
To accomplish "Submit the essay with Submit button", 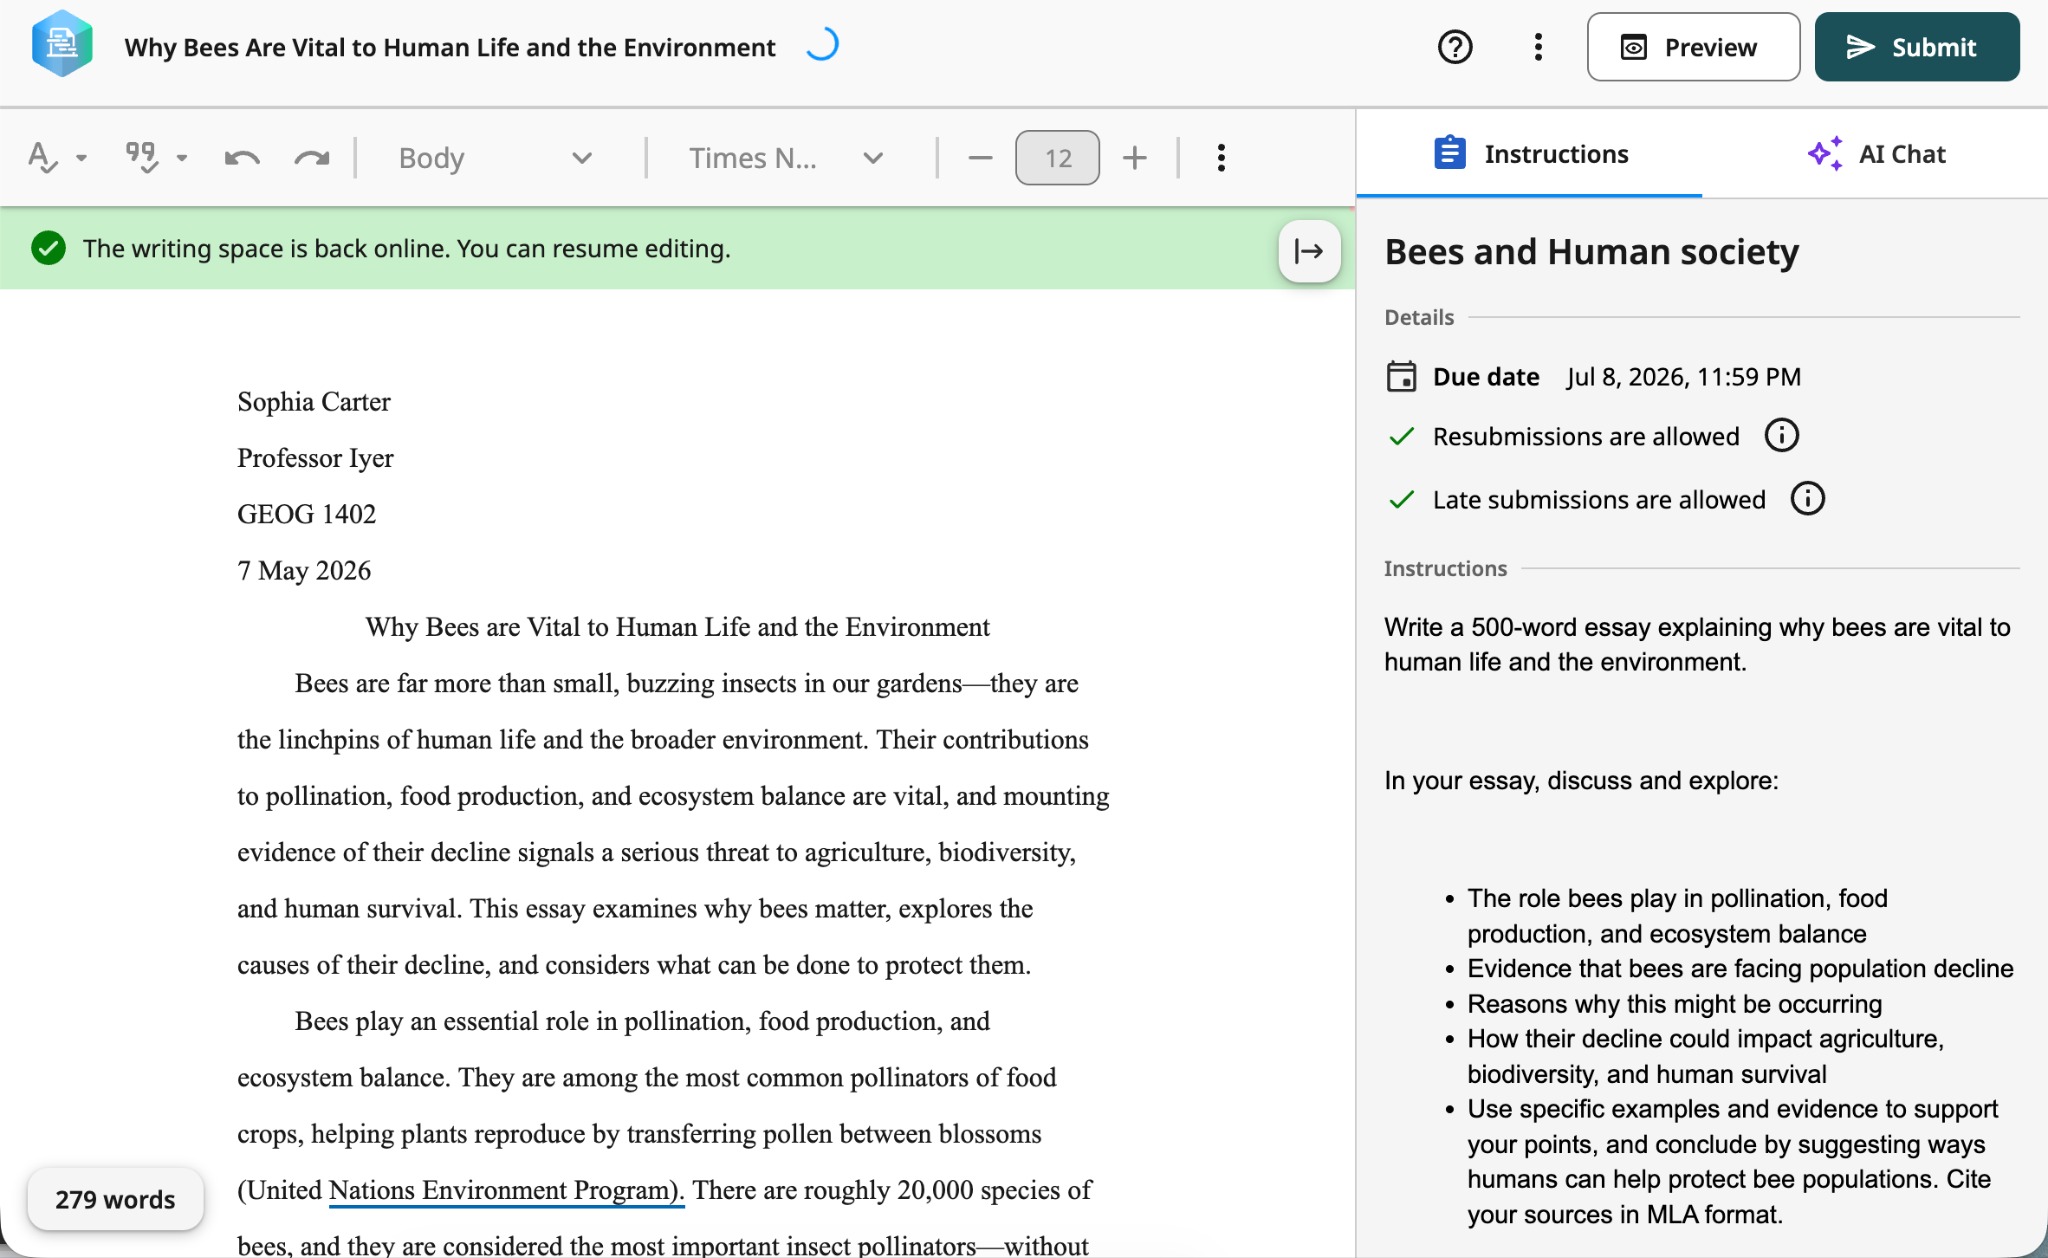I will (1917, 47).
